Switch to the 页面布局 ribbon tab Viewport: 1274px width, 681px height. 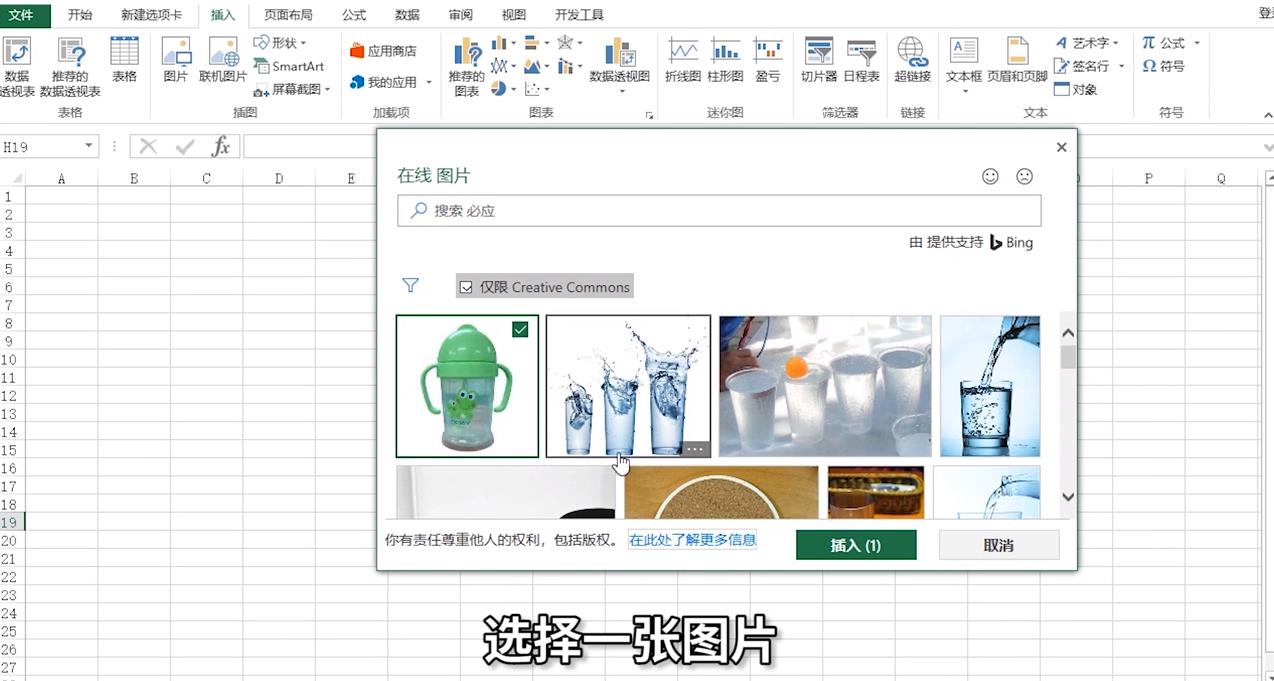pyautogui.click(x=288, y=15)
